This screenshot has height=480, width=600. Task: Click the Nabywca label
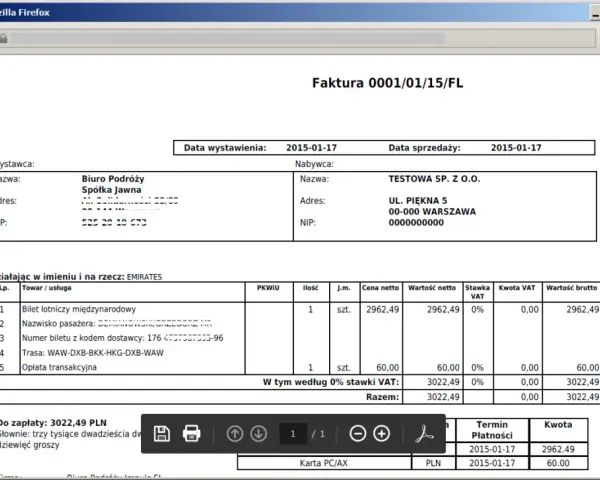[x=314, y=164]
